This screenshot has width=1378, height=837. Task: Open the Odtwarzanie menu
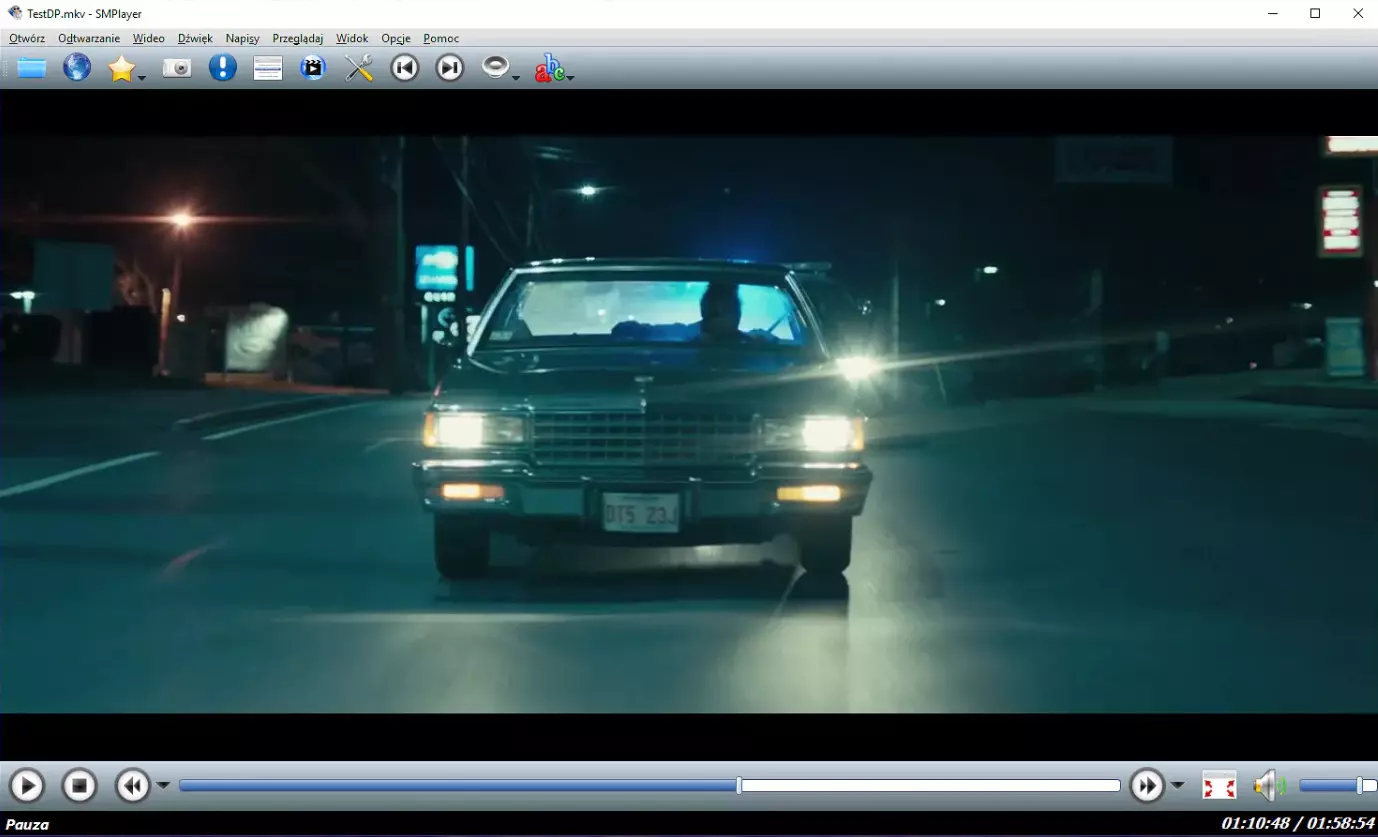click(x=89, y=38)
